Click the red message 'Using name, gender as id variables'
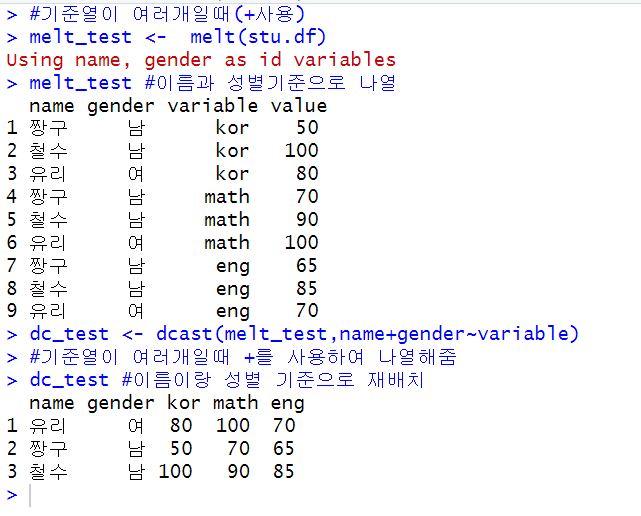Screen dimensions: 641x516 coord(201,60)
